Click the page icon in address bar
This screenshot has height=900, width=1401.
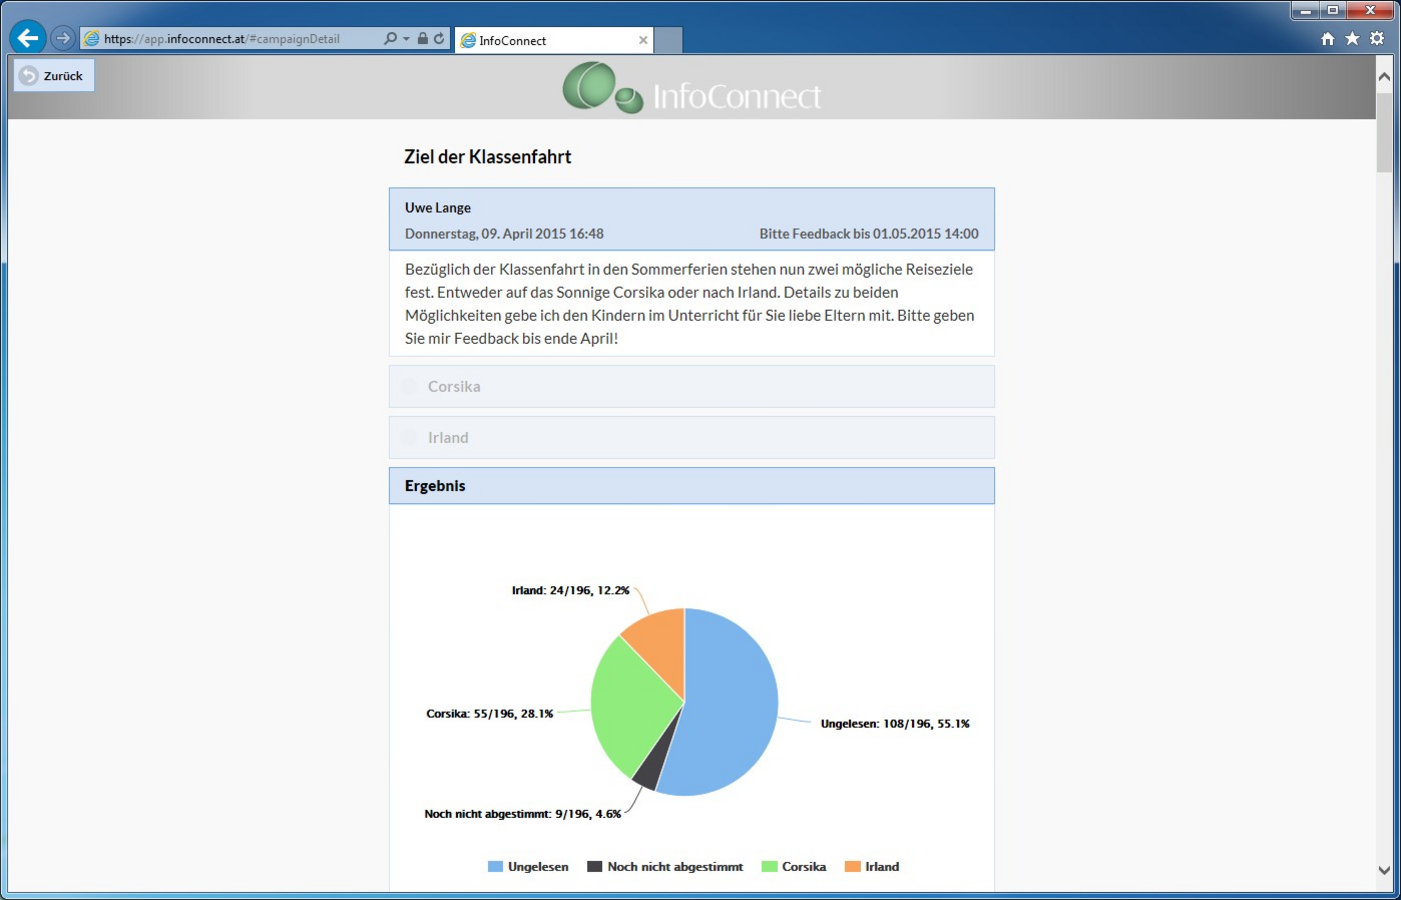pyautogui.click(x=92, y=38)
